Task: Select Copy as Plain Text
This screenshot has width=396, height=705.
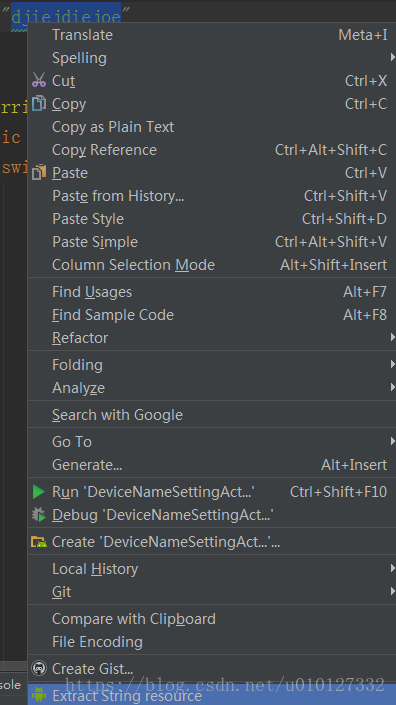Action: tap(212, 127)
